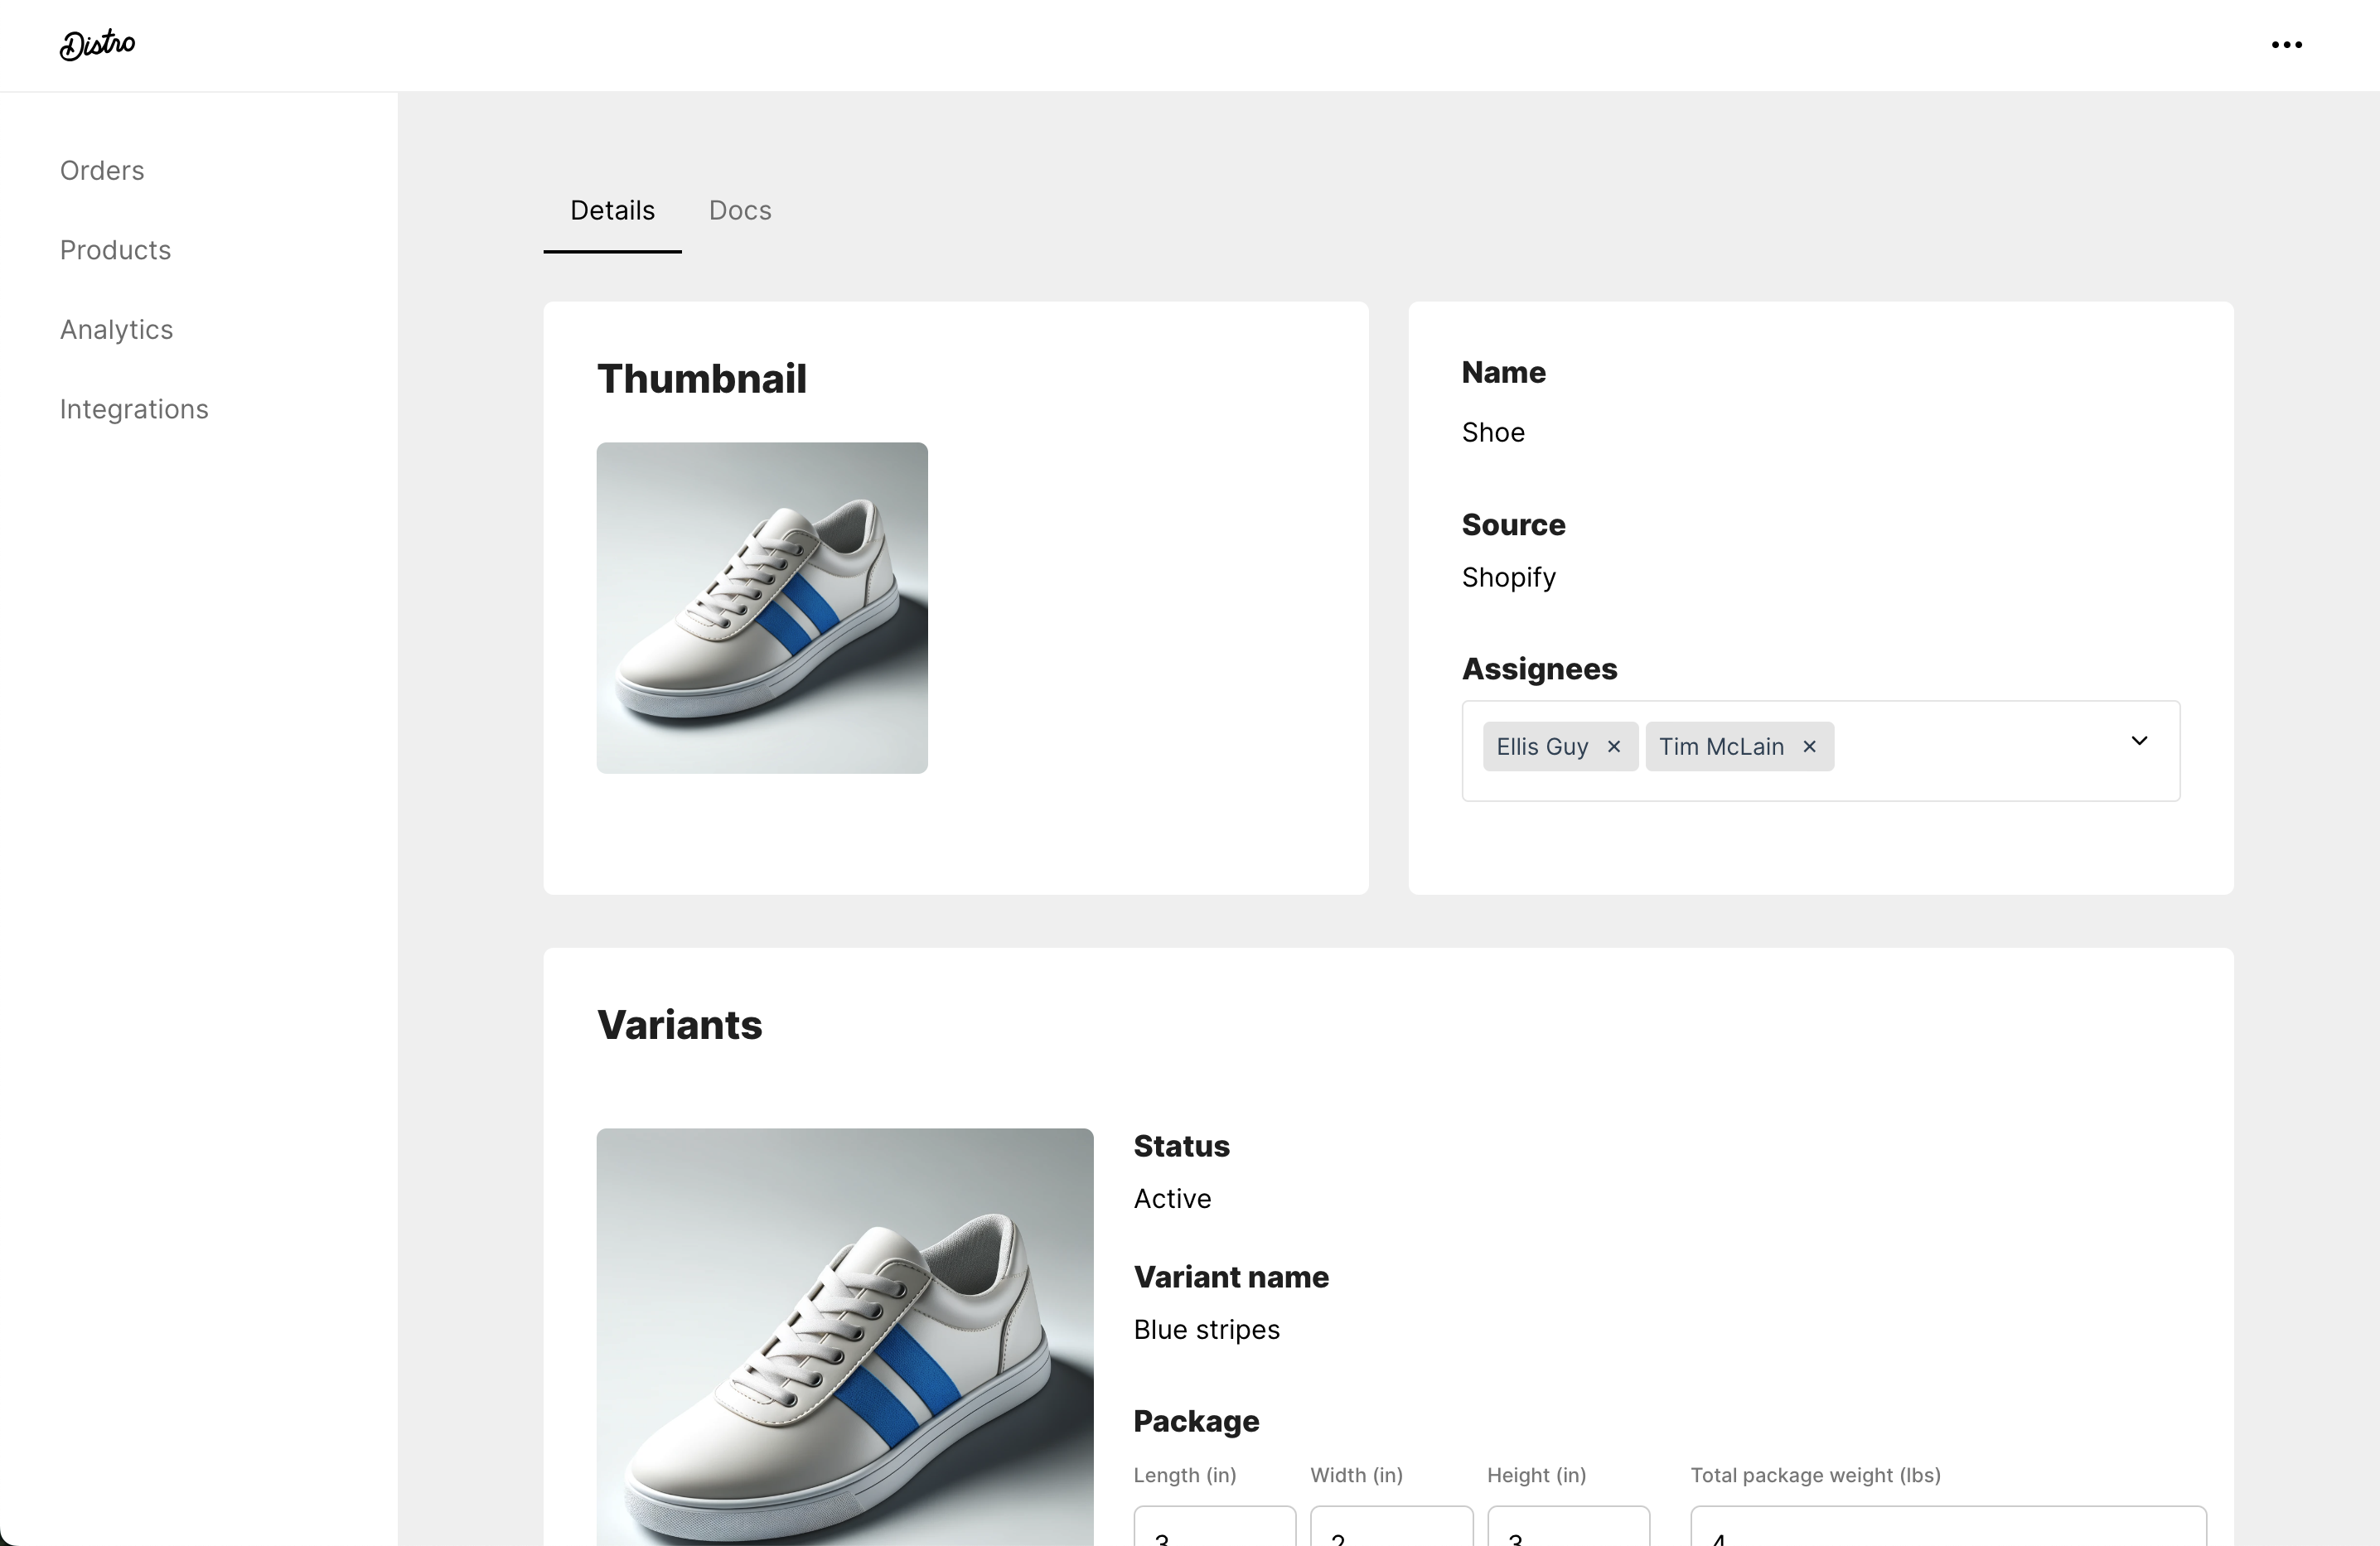Open the Products page
The image size is (2380, 1546).
point(115,250)
